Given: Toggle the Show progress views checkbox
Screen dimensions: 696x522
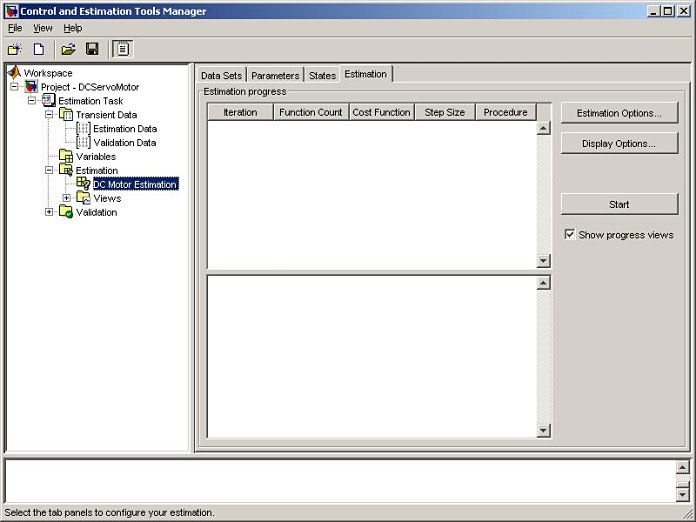Looking at the screenshot, I should click(569, 235).
